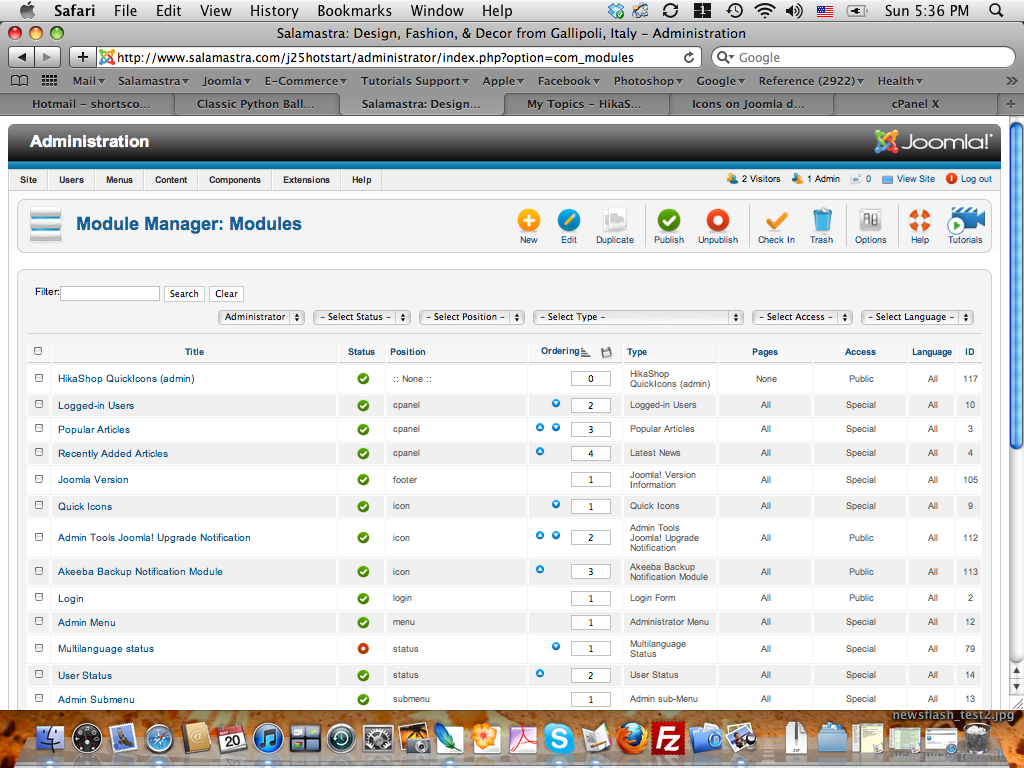This screenshot has width=1024, height=768.
Task: Click the Edit pencil toolbar icon
Action: pyautogui.click(x=569, y=221)
